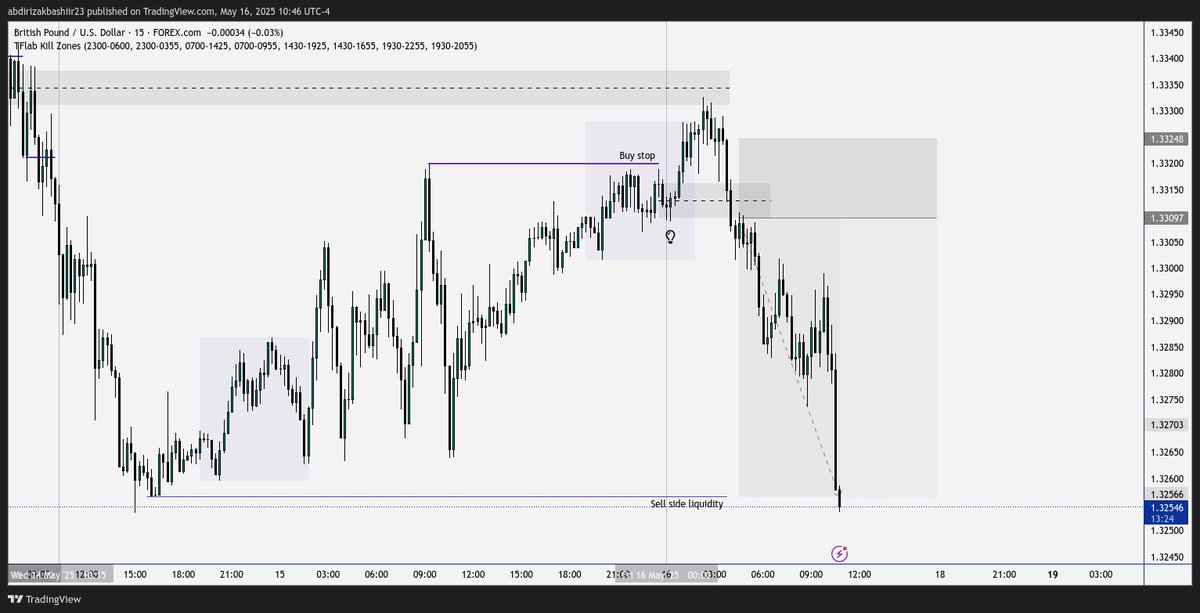This screenshot has width=1200, height=613.
Task: Click the TFlab Kill Zones indicator label
Action: 245,46
